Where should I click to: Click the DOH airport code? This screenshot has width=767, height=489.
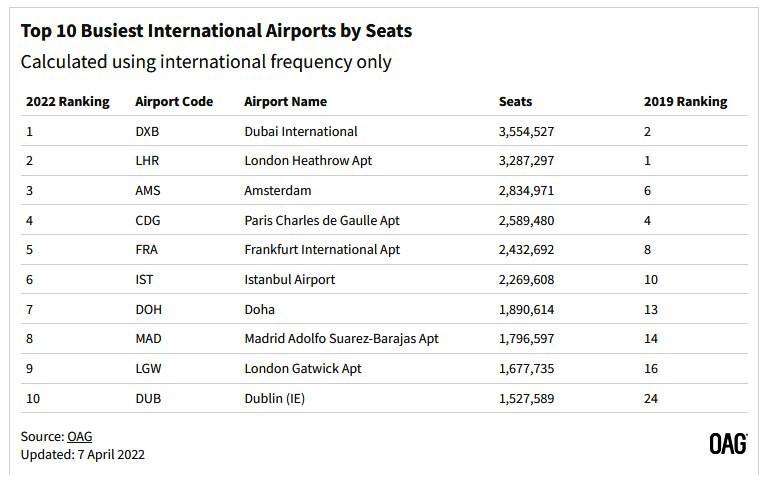(x=149, y=310)
